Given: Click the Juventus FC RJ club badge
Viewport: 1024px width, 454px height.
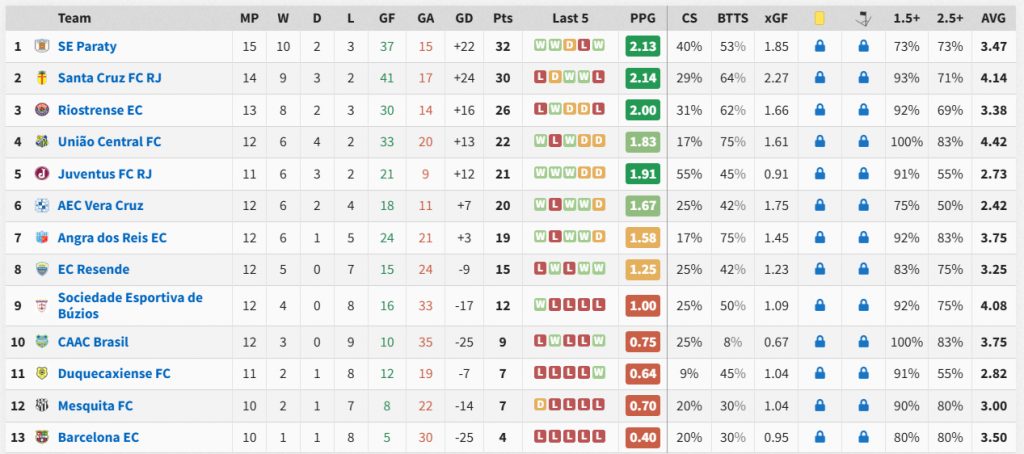Looking at the screenshot, I should 41,174.
